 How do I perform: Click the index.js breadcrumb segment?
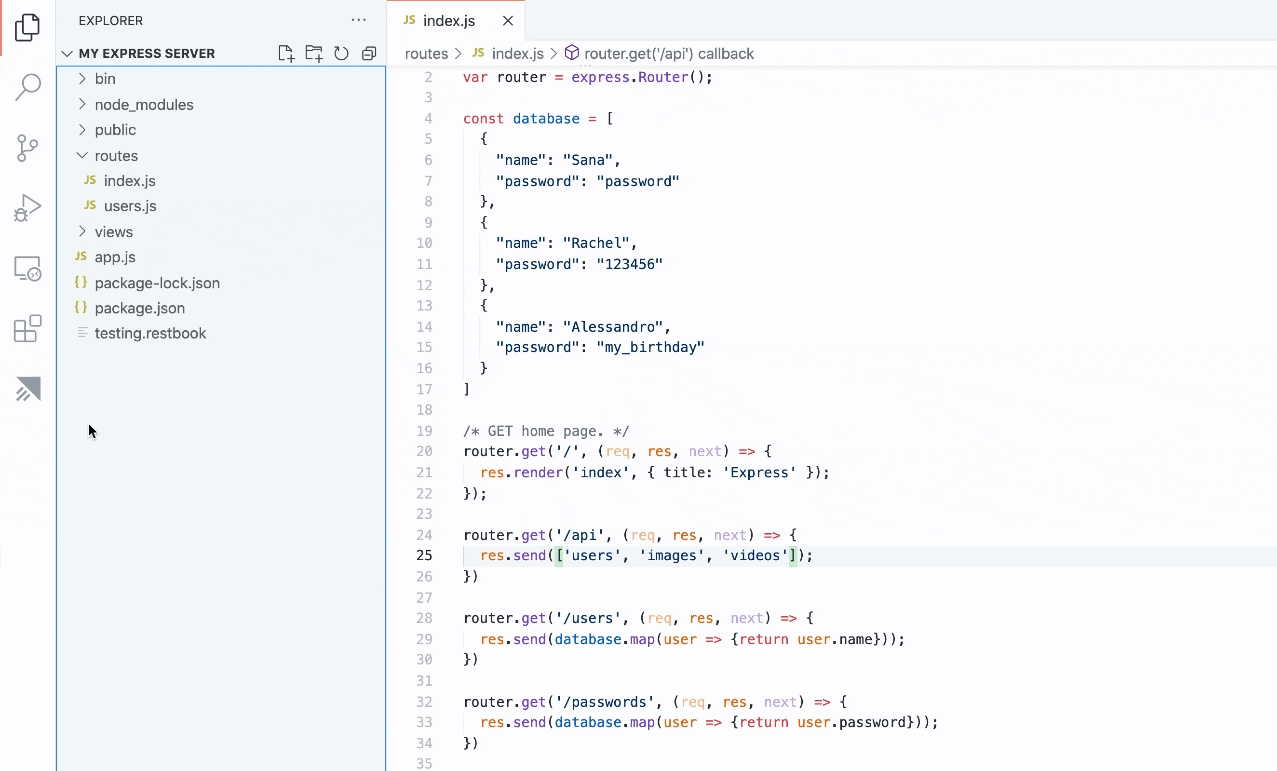point(517,53)
